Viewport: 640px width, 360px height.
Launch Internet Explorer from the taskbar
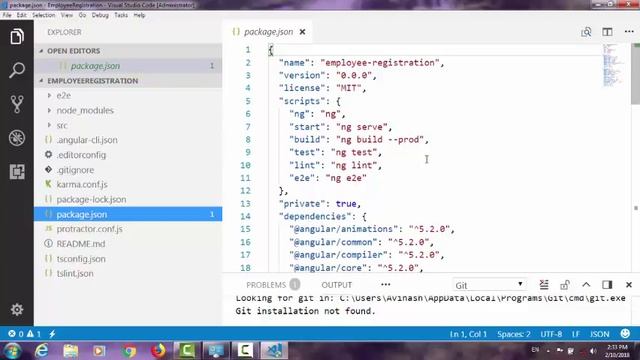point(41,351)
